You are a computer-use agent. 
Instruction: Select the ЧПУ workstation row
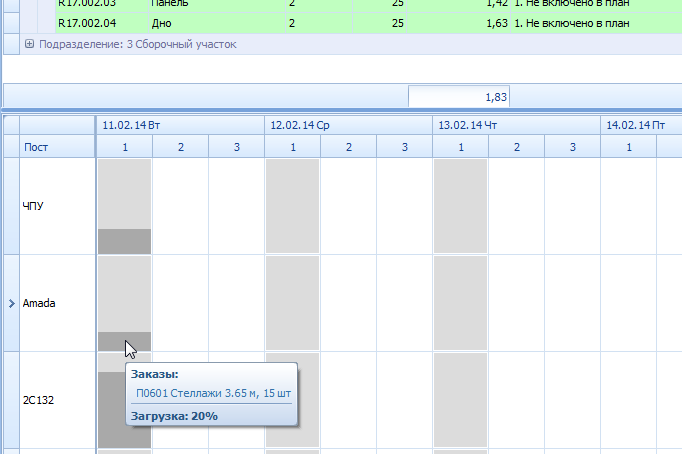[57, 206]
